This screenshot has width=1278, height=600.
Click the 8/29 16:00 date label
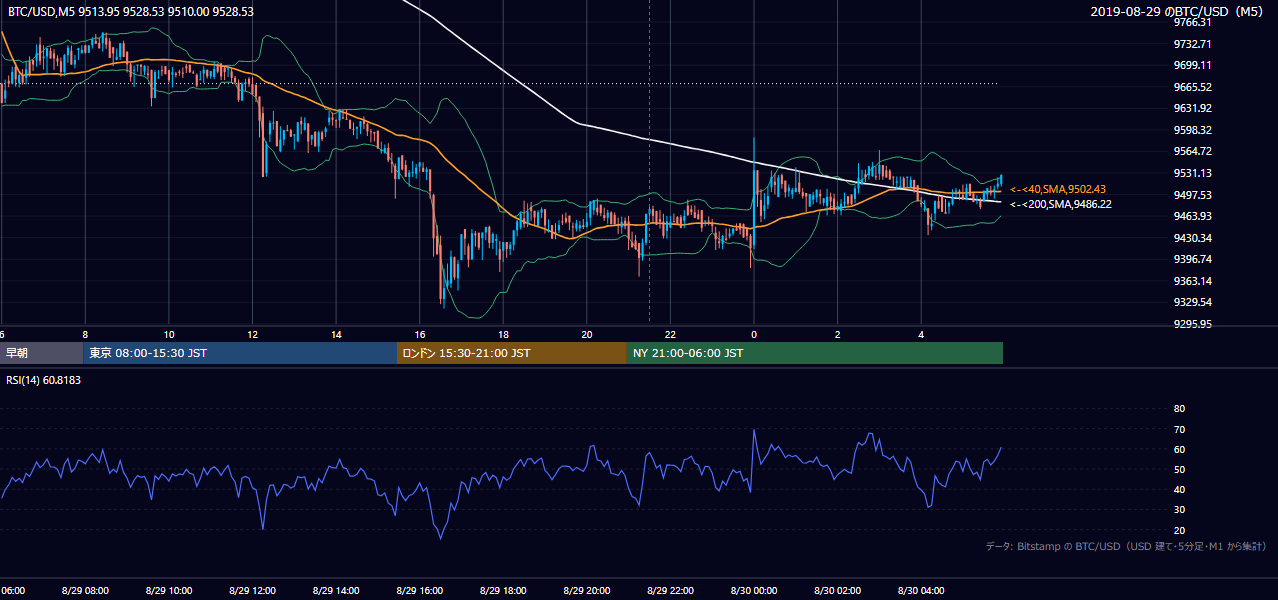[419, 590]
